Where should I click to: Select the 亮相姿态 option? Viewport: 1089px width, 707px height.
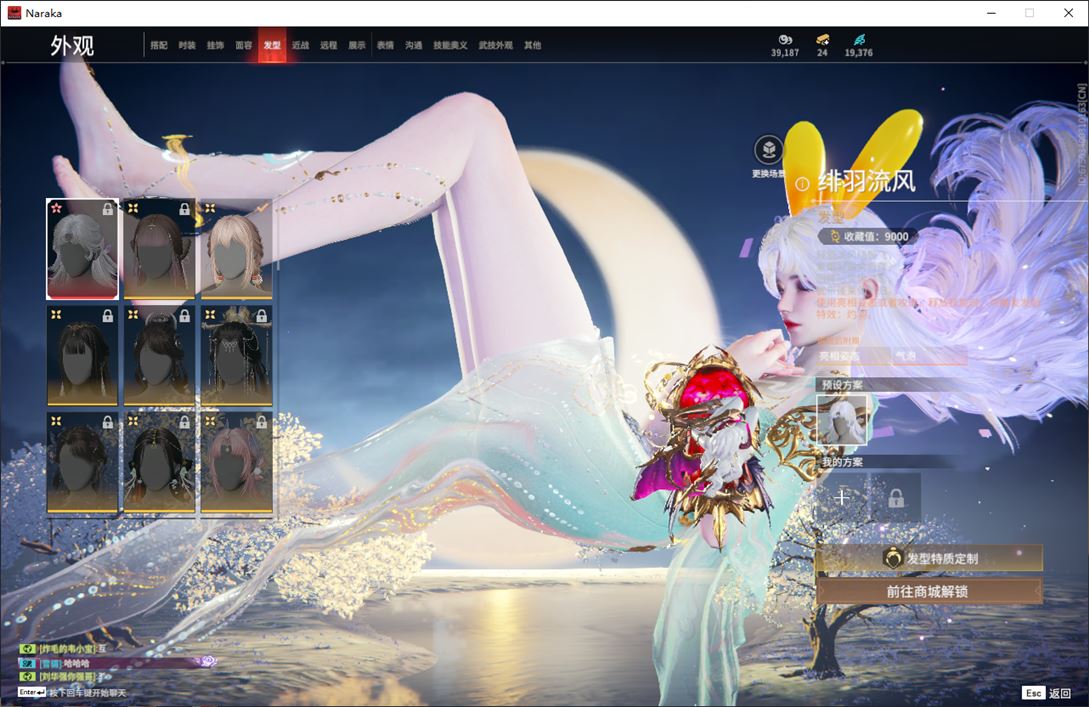click(838, 356)
